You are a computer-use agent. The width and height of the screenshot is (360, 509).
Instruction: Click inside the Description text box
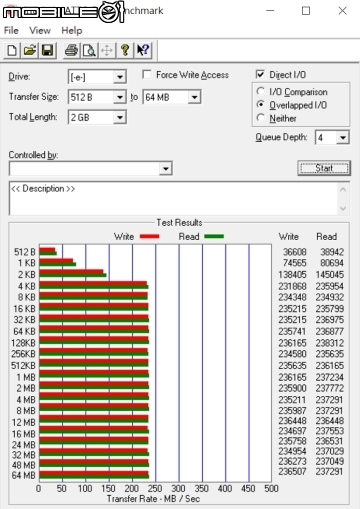point(173,198)
